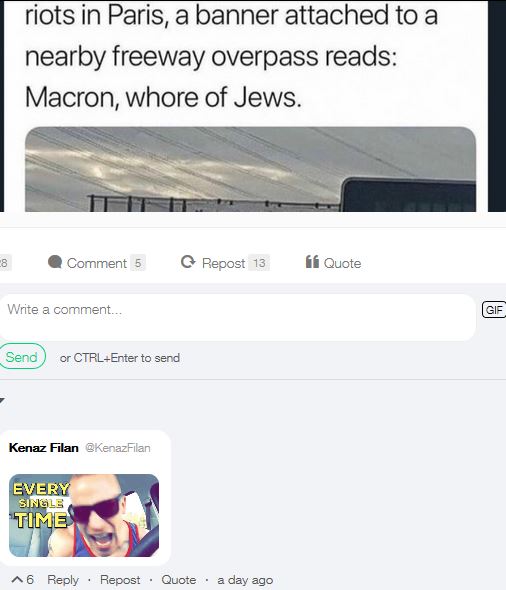The height and width of the screenshot is (590, 506).
Task: Open the @KenazFilan handle link
Action: click(x=118, y=448)
